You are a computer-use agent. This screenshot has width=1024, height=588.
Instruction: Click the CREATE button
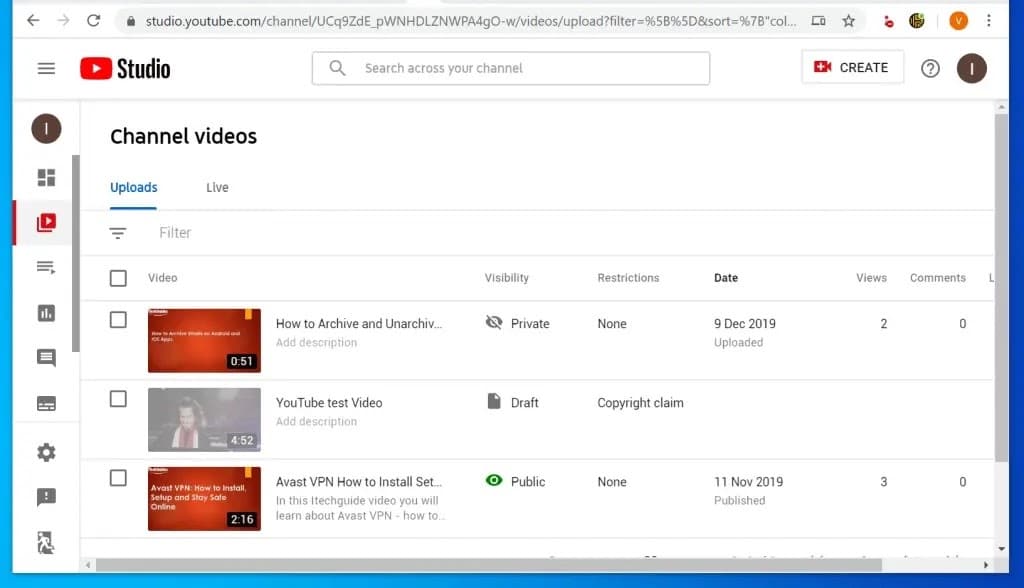pyautogui.click(x=852, y=67)
